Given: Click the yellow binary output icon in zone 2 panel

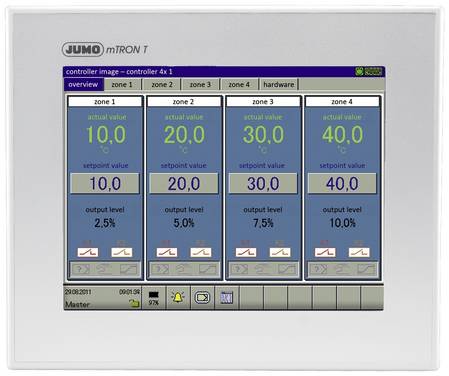Looking at the screenshot, I should click(x=201, y=252).
